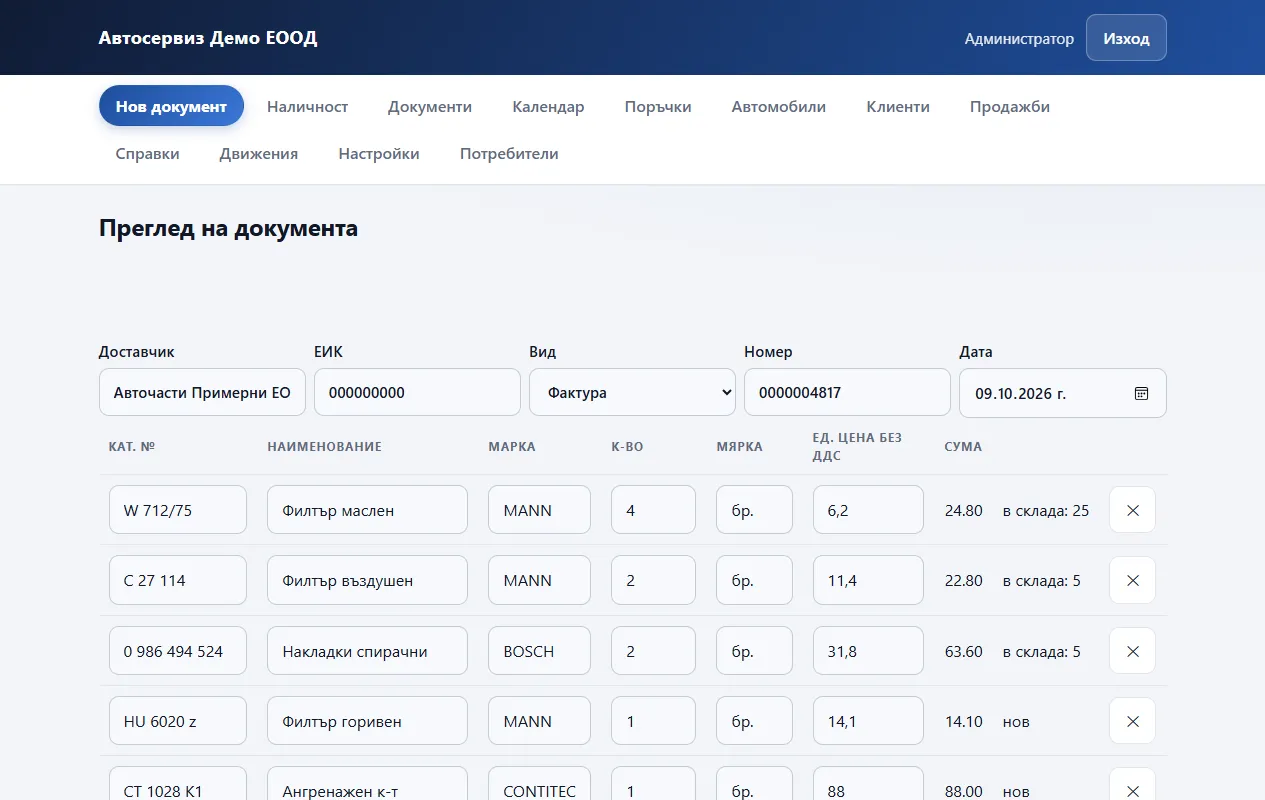Click the Дата field 09.10.2026
The image size is (1265, 800).
pos(1062,393)
